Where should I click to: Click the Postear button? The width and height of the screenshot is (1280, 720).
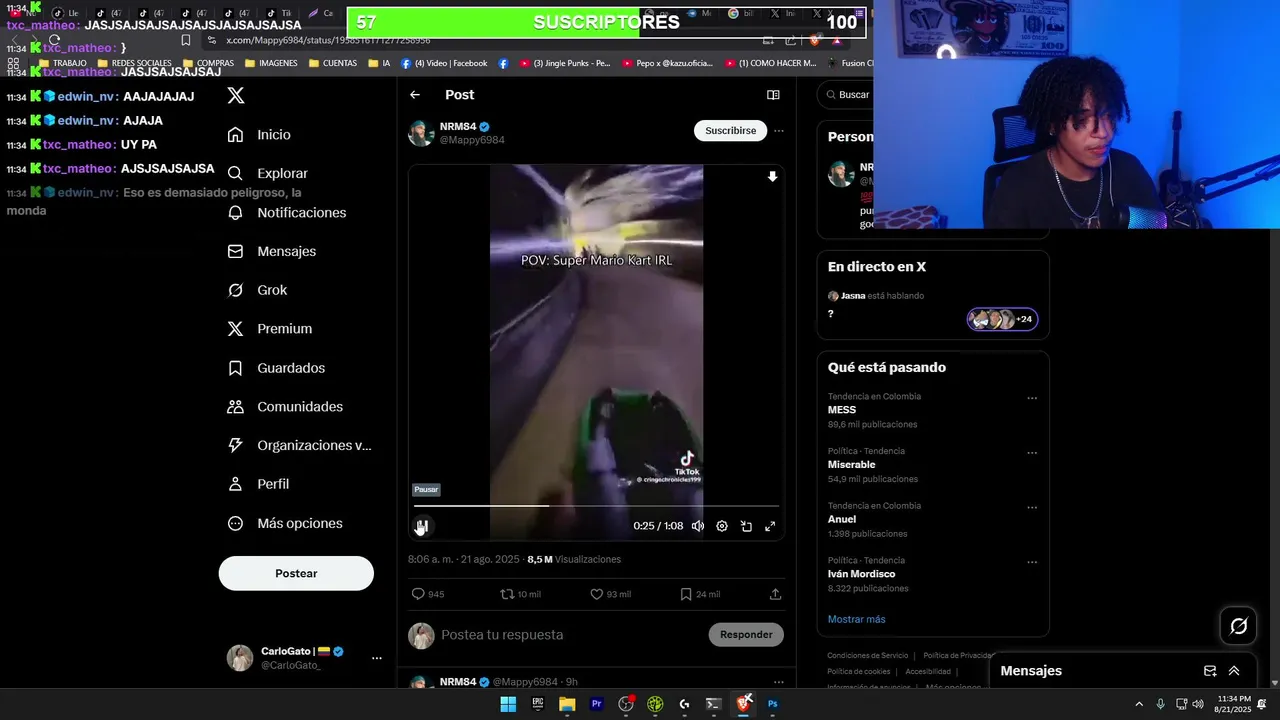click(x=296, y=573)
